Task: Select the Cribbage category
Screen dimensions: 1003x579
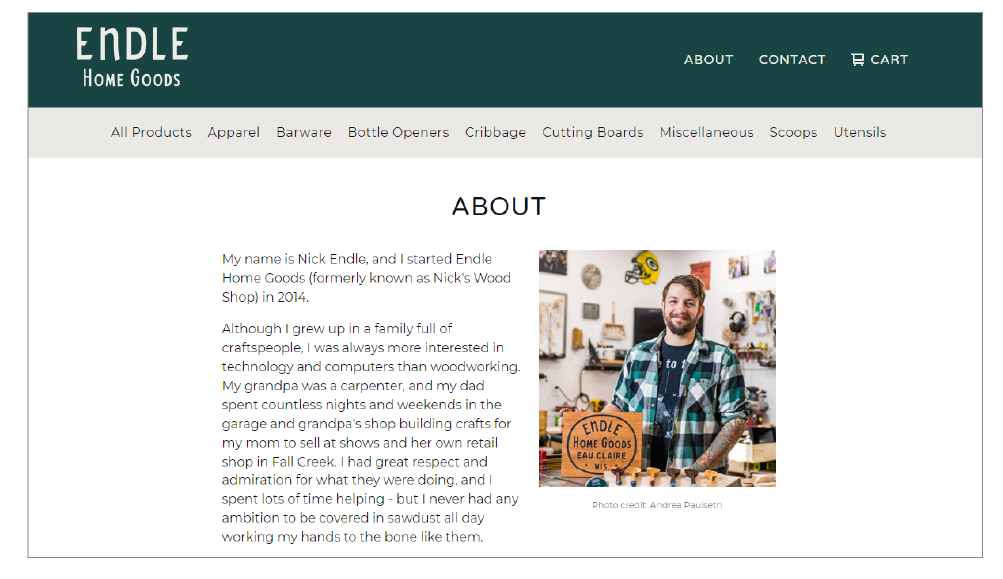Action: 495,132
